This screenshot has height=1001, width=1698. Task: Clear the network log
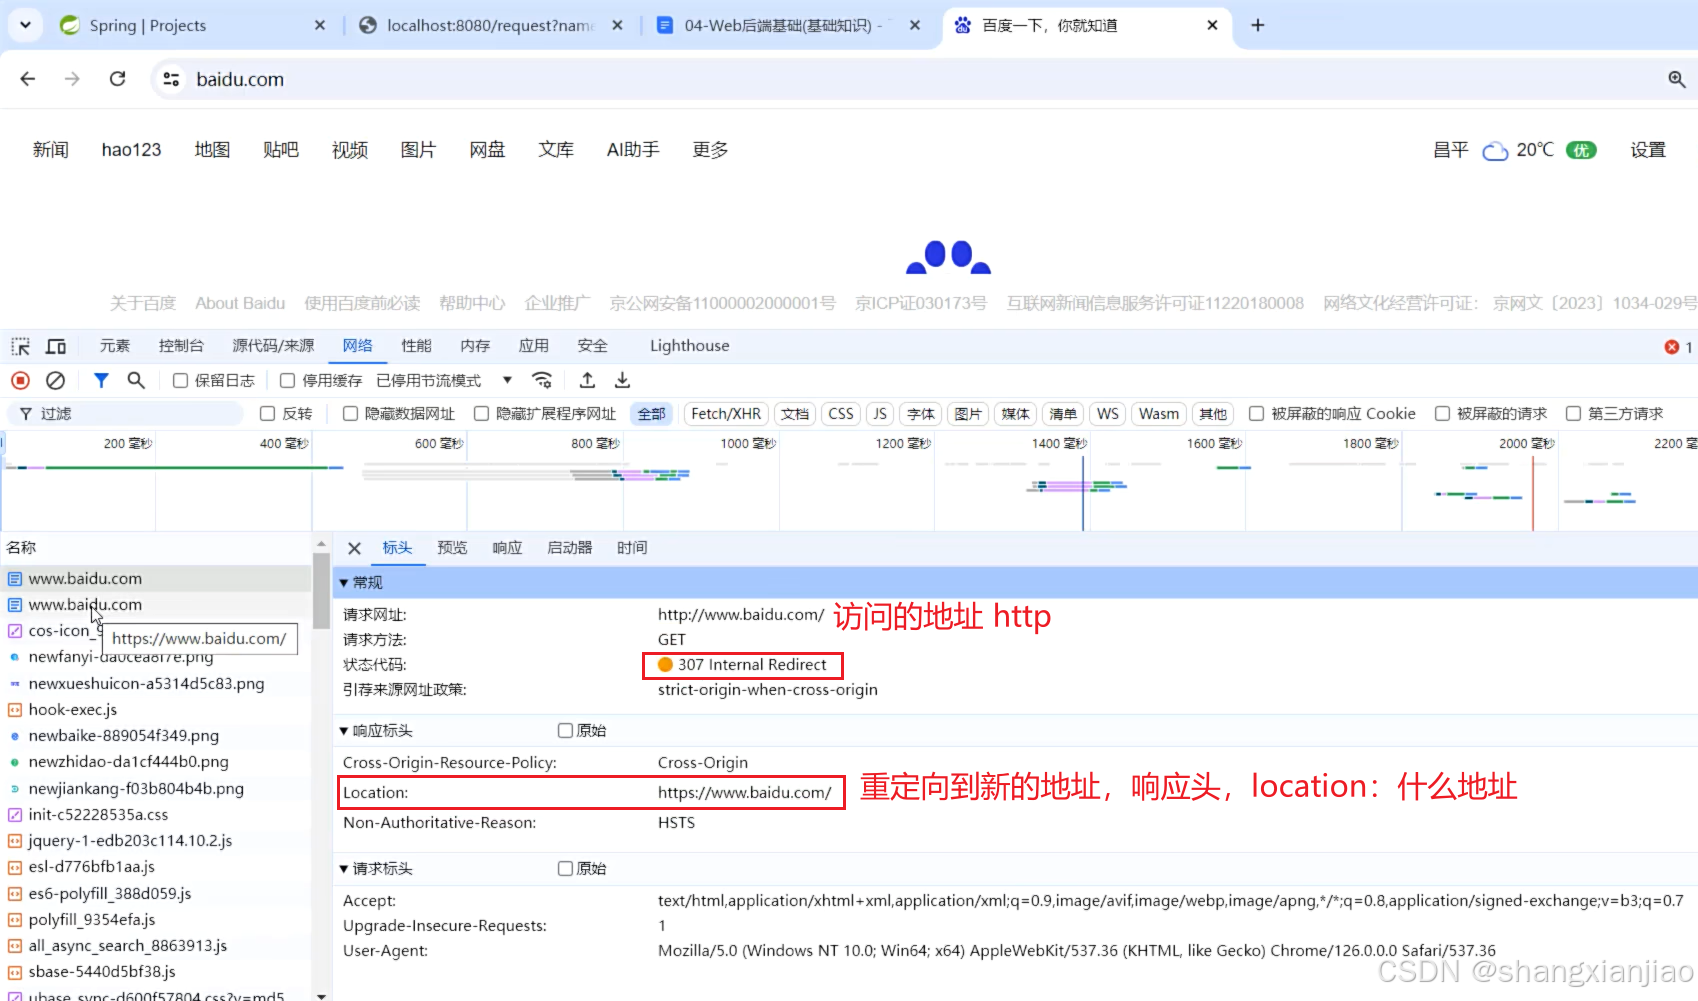[x=56, y=380]
